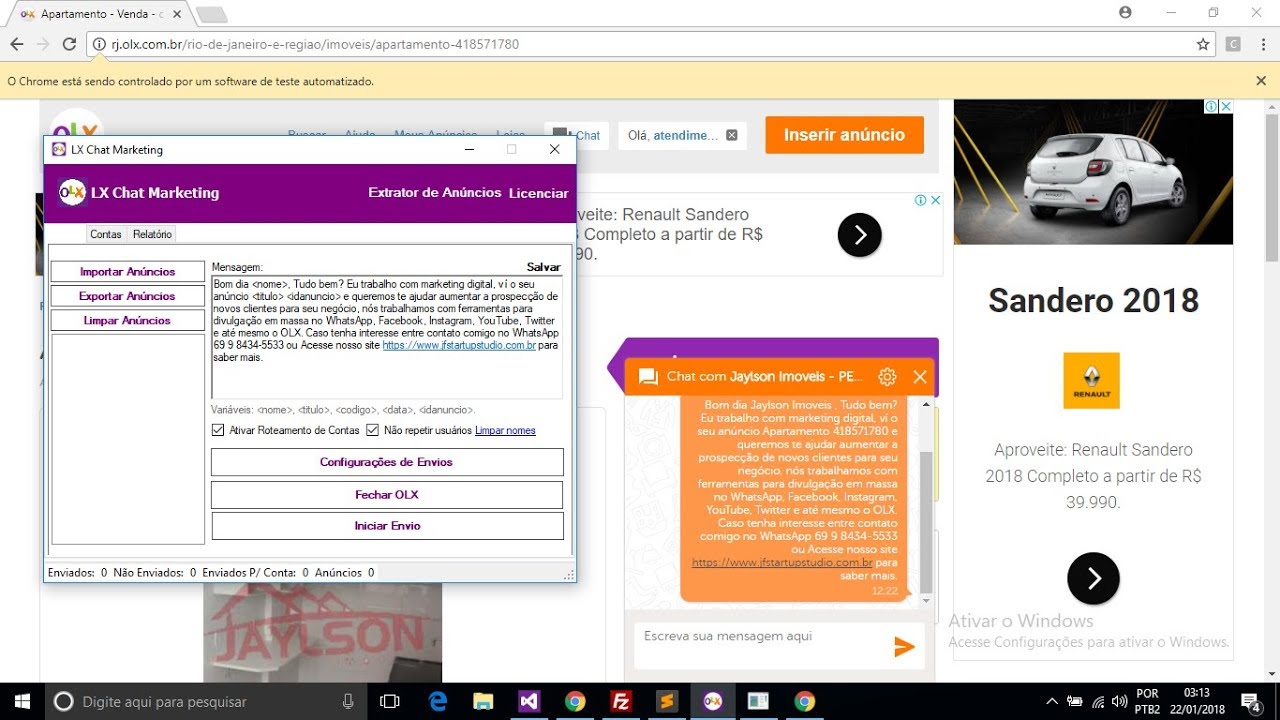Click the Chrome back arrow
The height and width of the screenshot is (720, 1280).
point(16,44)
